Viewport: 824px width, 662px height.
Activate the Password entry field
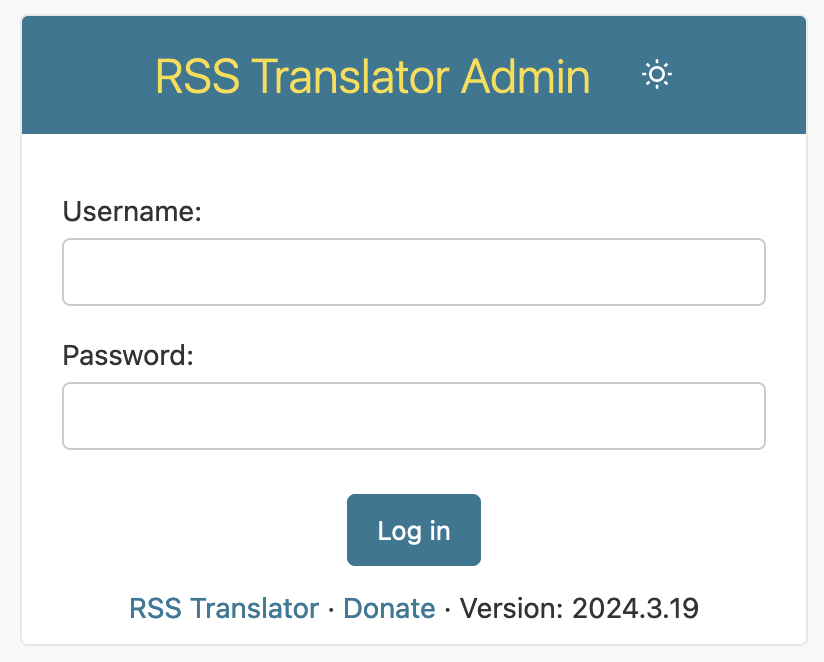[414, 416]
